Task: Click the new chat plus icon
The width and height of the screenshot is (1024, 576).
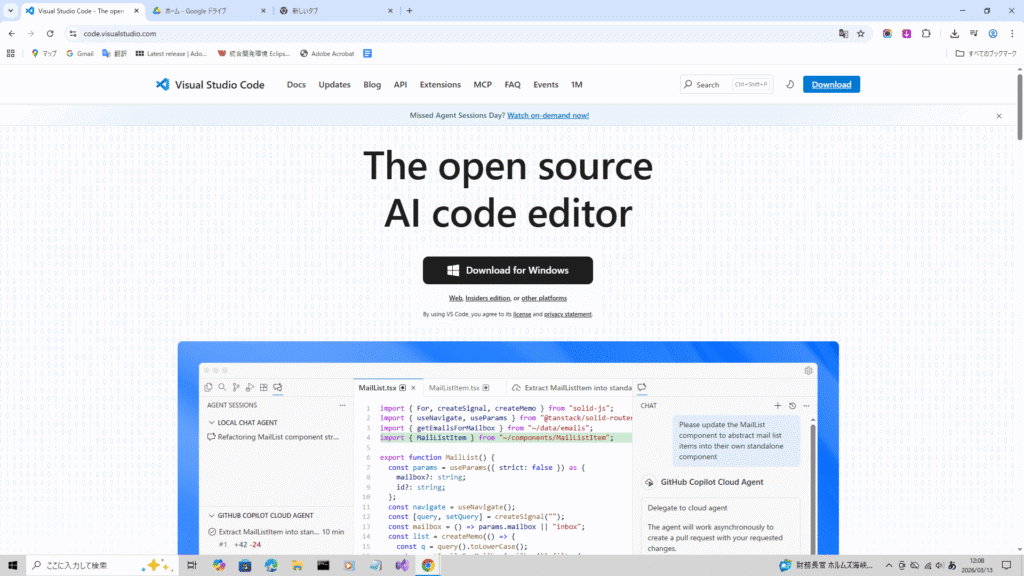Action: 777,406
